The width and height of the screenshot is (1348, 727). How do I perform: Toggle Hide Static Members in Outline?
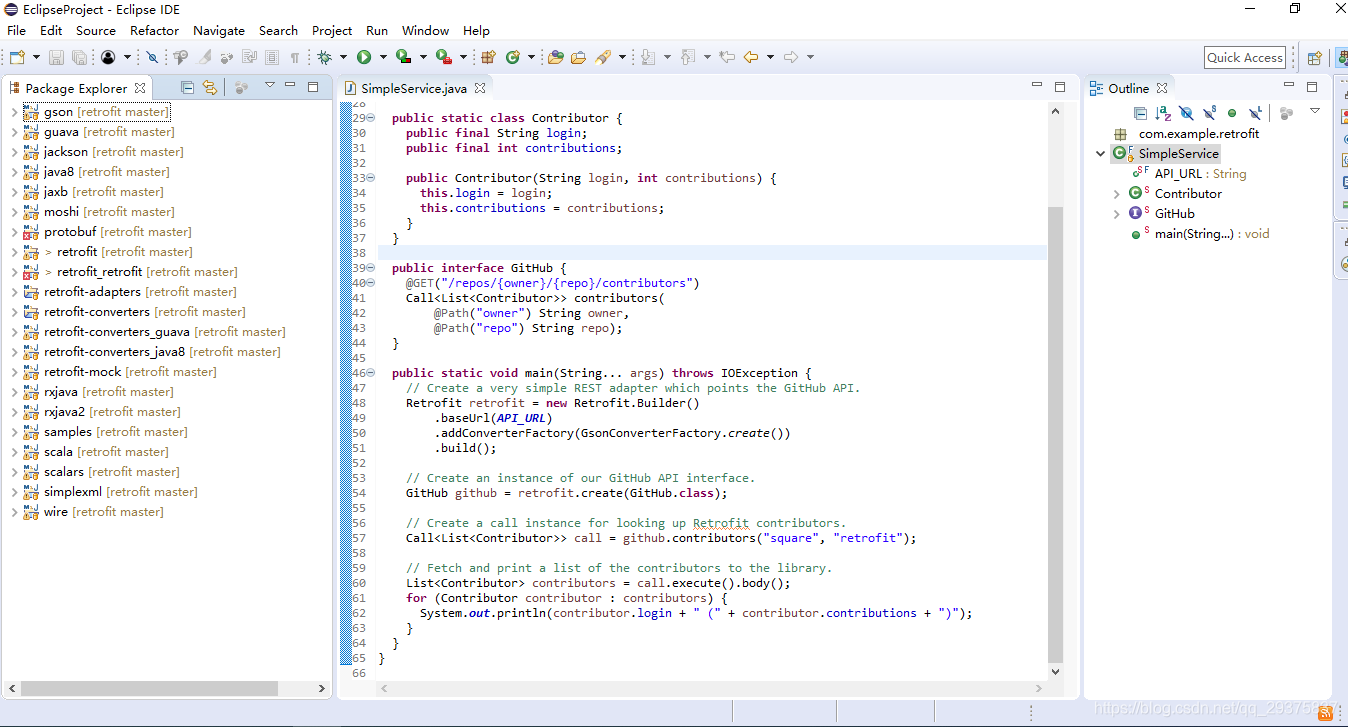click(x=1209, y=113)
